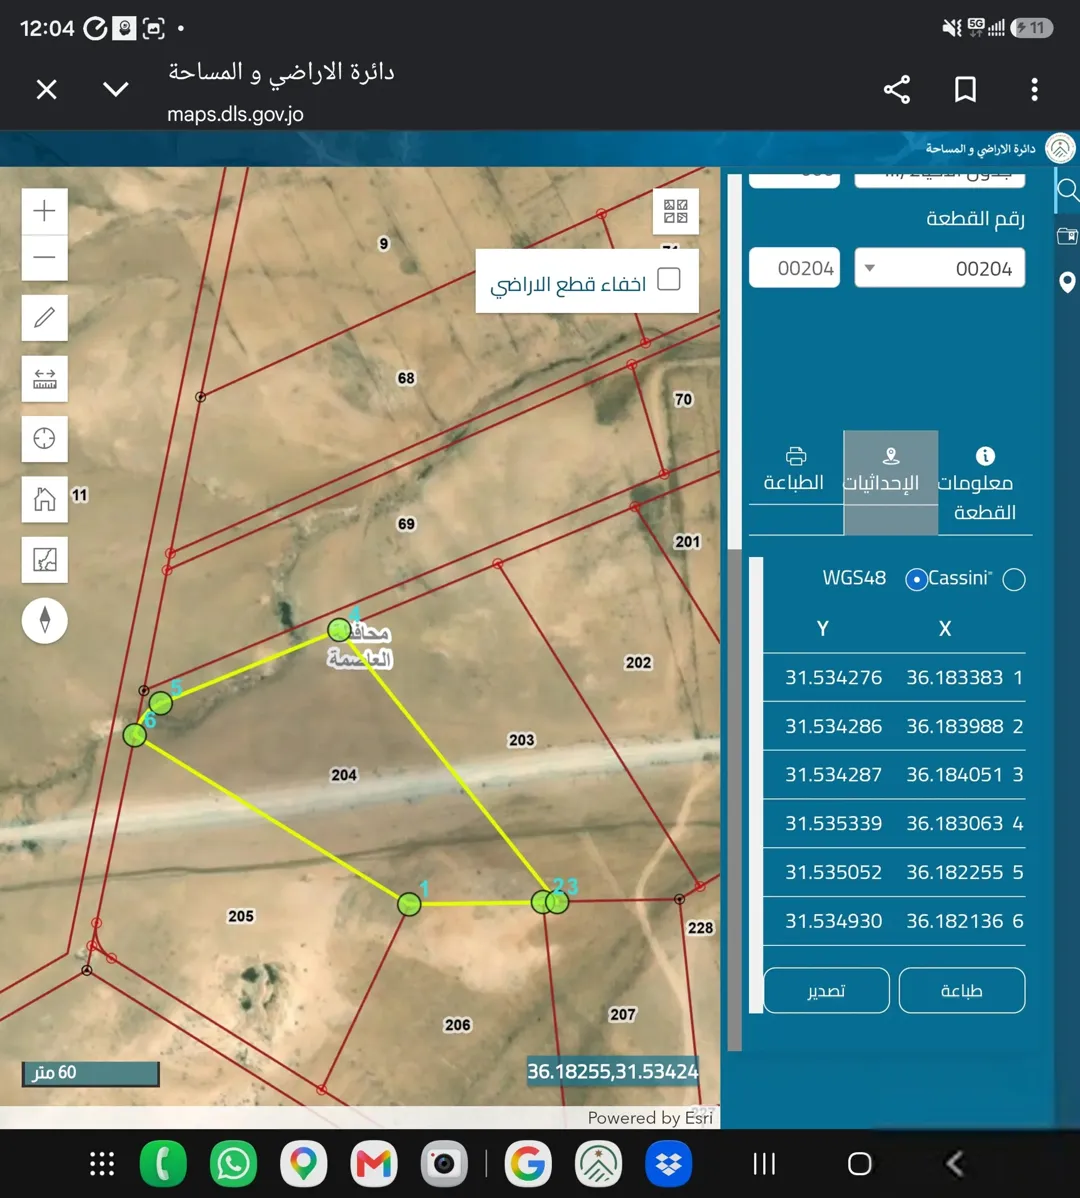Click coordinate row 4 Y value 31.535339
The width and height of the screenshot is (1080, 1198).
click(x=833, y=824)
